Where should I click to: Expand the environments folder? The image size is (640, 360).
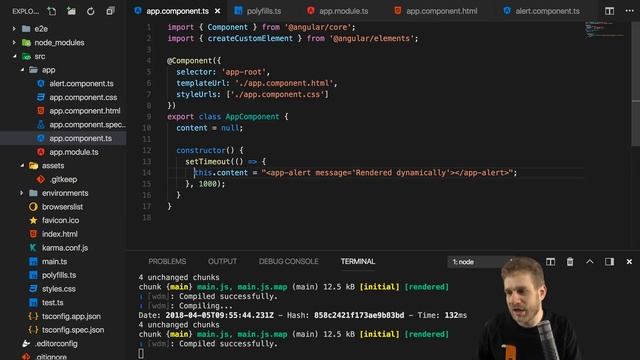(x=22, y=193)
